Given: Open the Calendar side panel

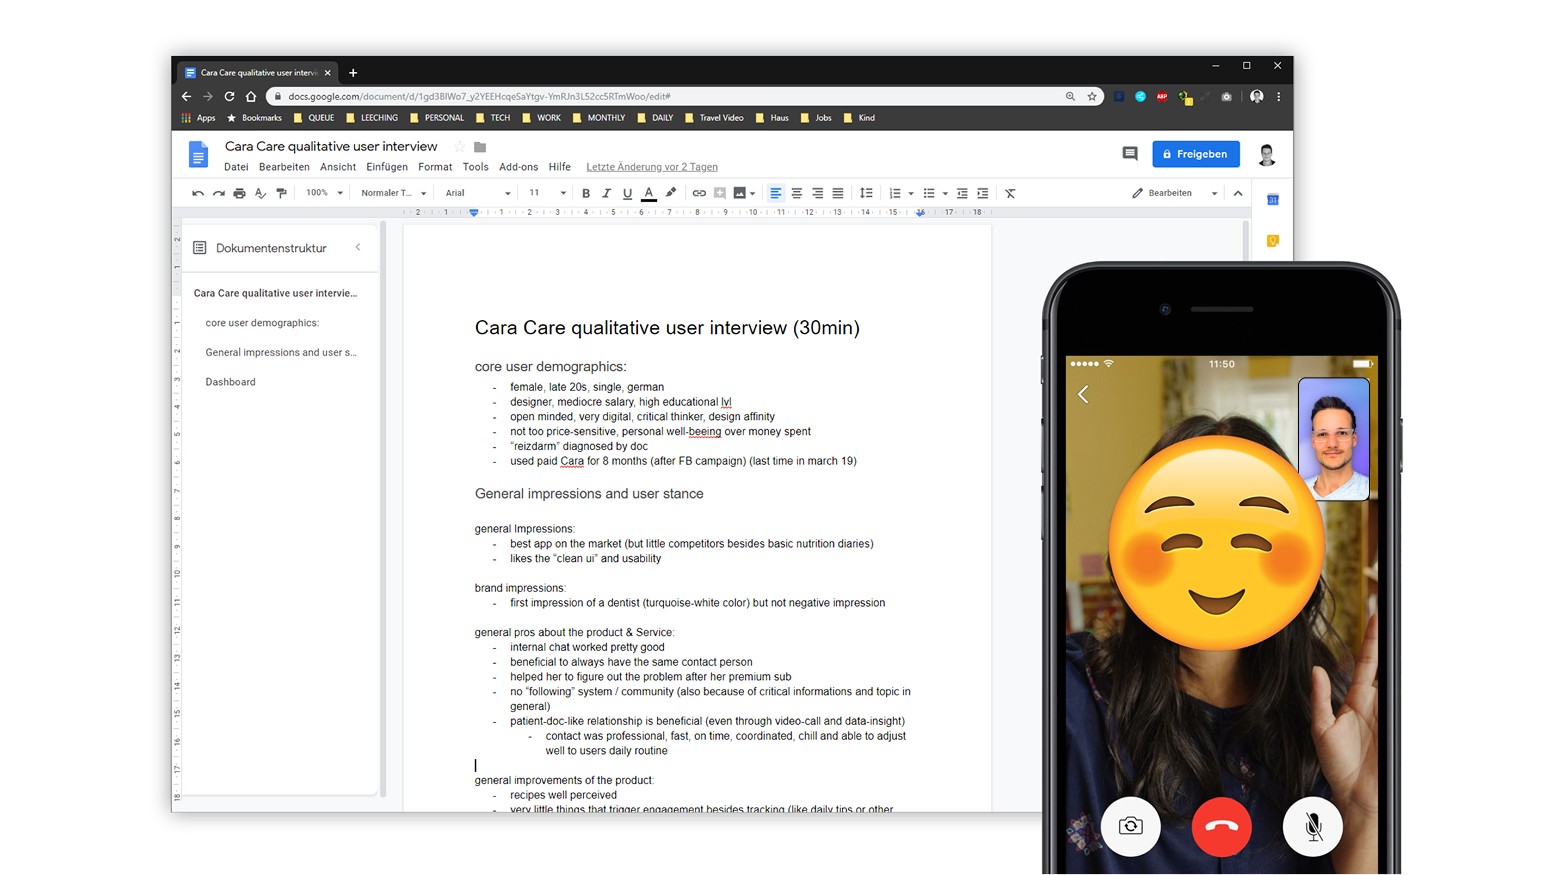Looking at the screenshot, I should pyautogui.click(x=1273, y=200).
